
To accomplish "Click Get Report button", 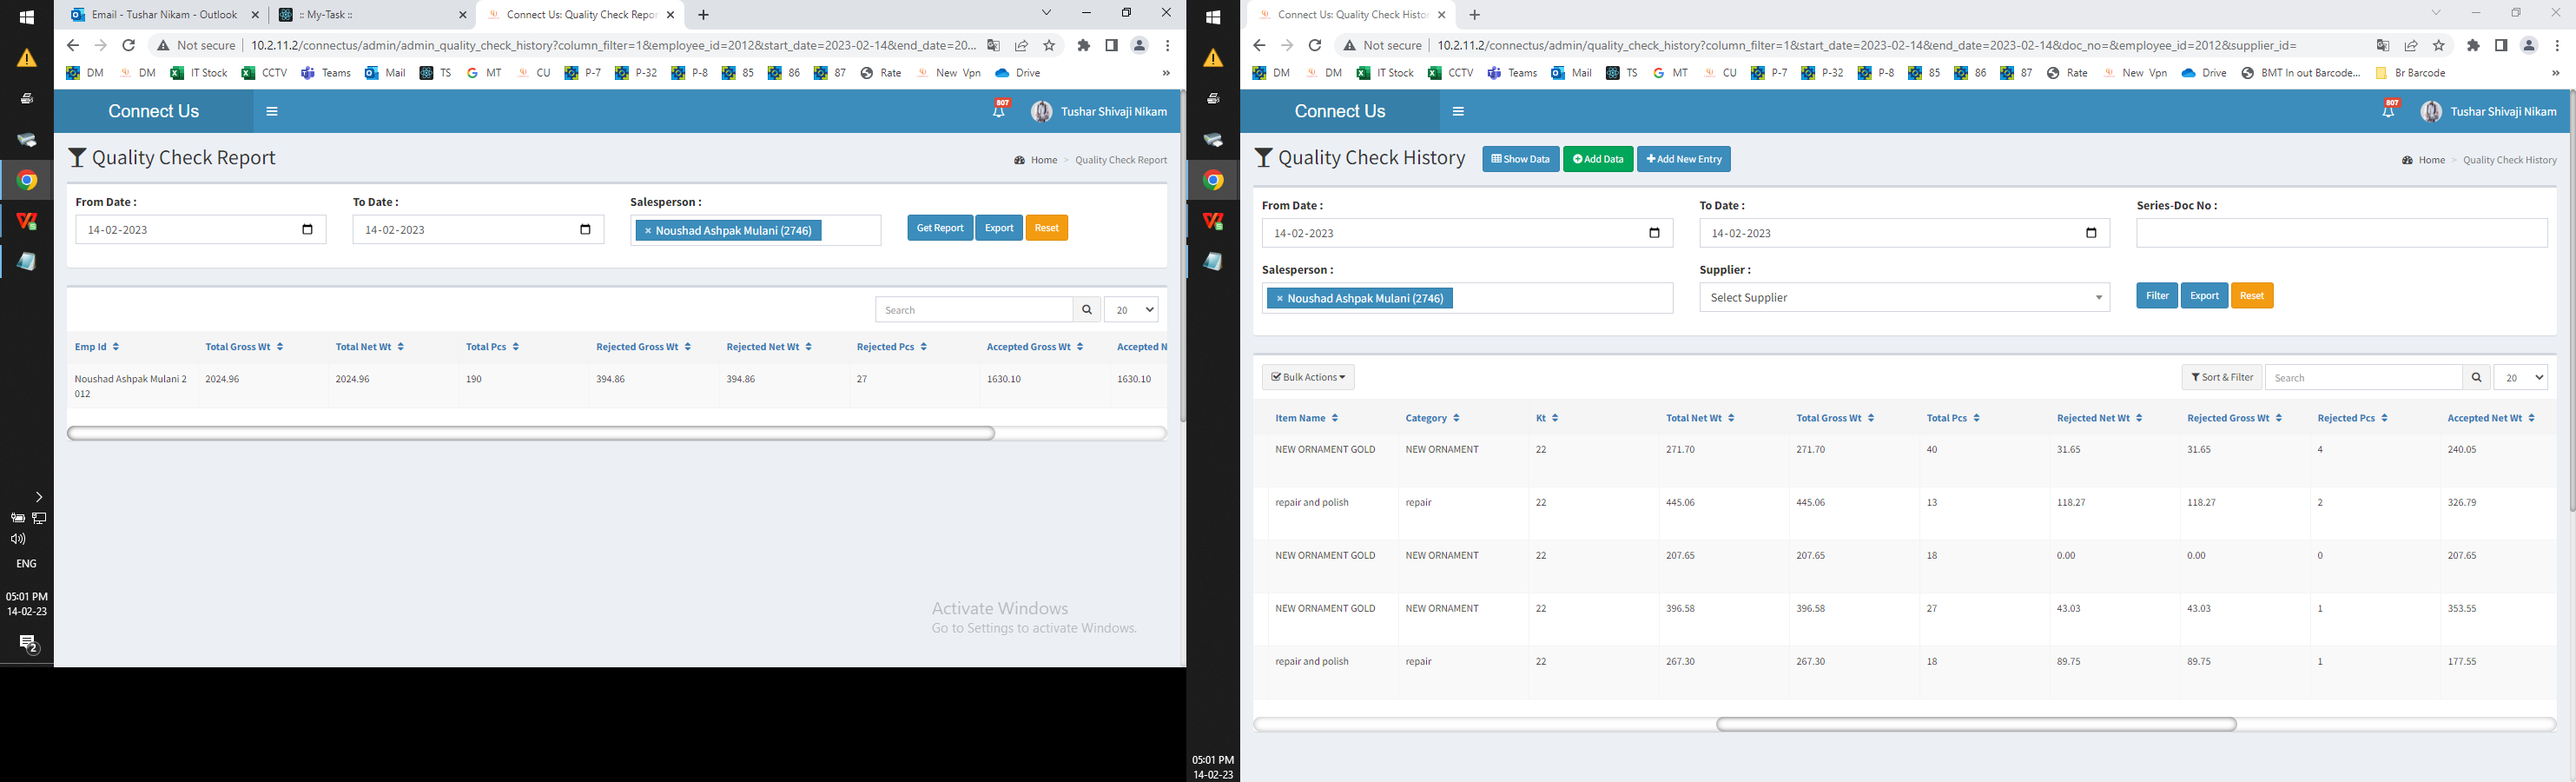I will 940,228.
